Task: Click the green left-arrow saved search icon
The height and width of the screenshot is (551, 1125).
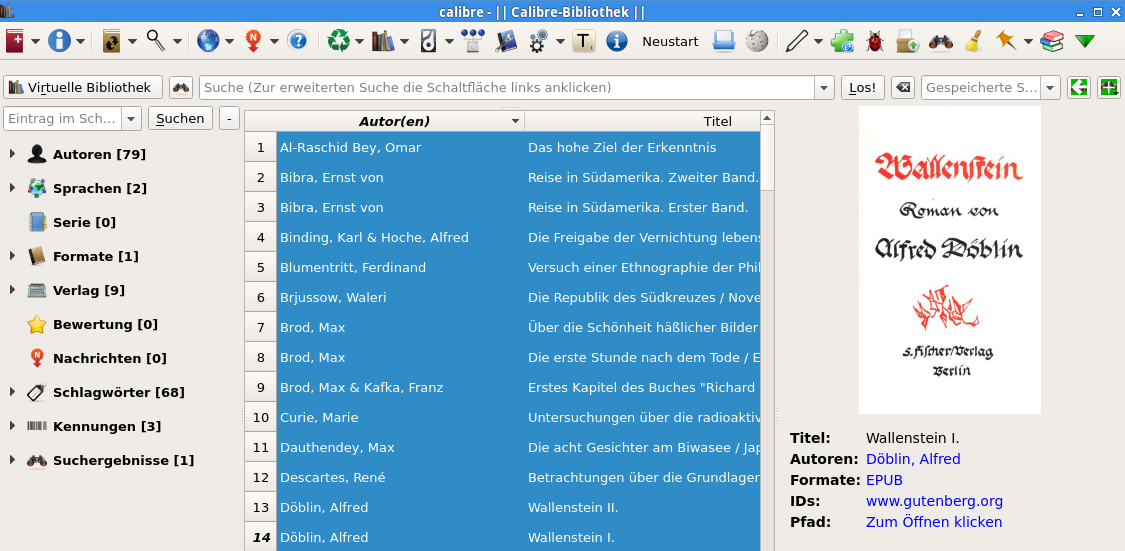Action: tap(1078, 88)
